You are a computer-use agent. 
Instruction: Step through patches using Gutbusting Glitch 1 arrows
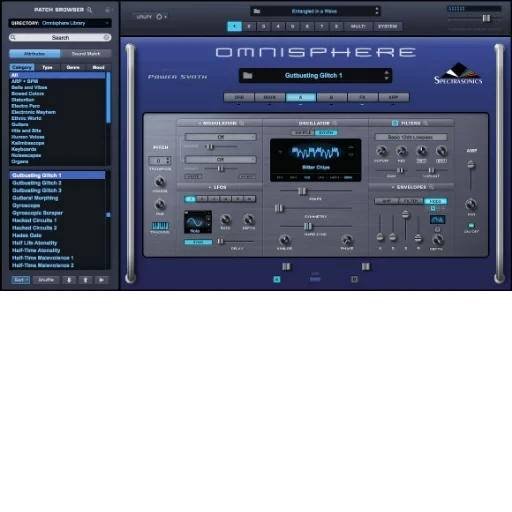[x=386, y=75]
